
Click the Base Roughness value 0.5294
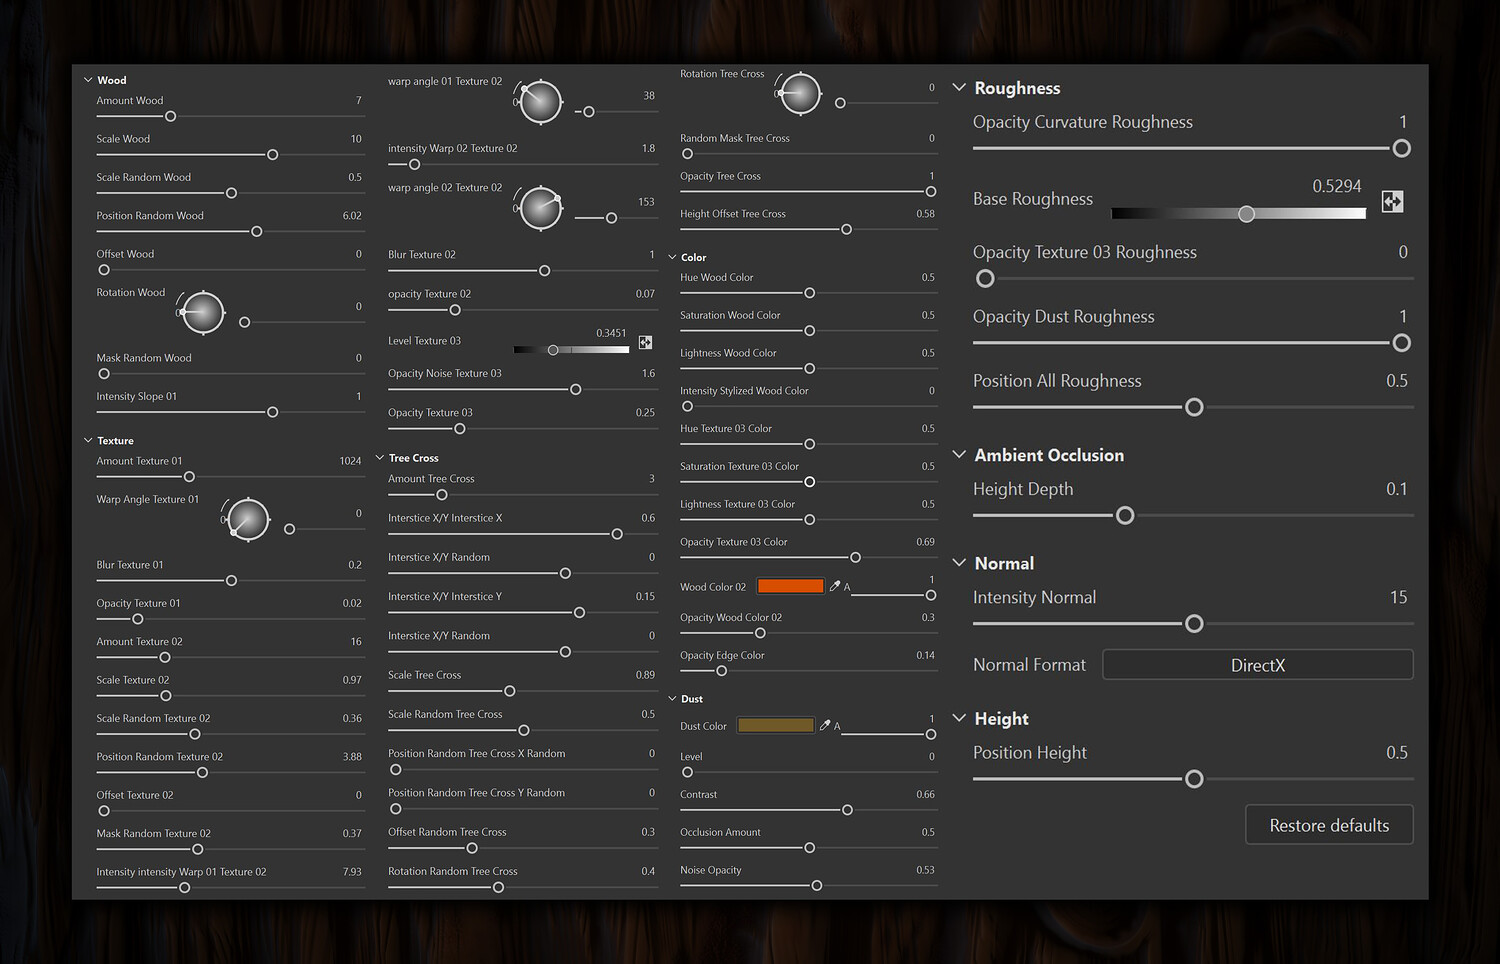coord(1337,186)
